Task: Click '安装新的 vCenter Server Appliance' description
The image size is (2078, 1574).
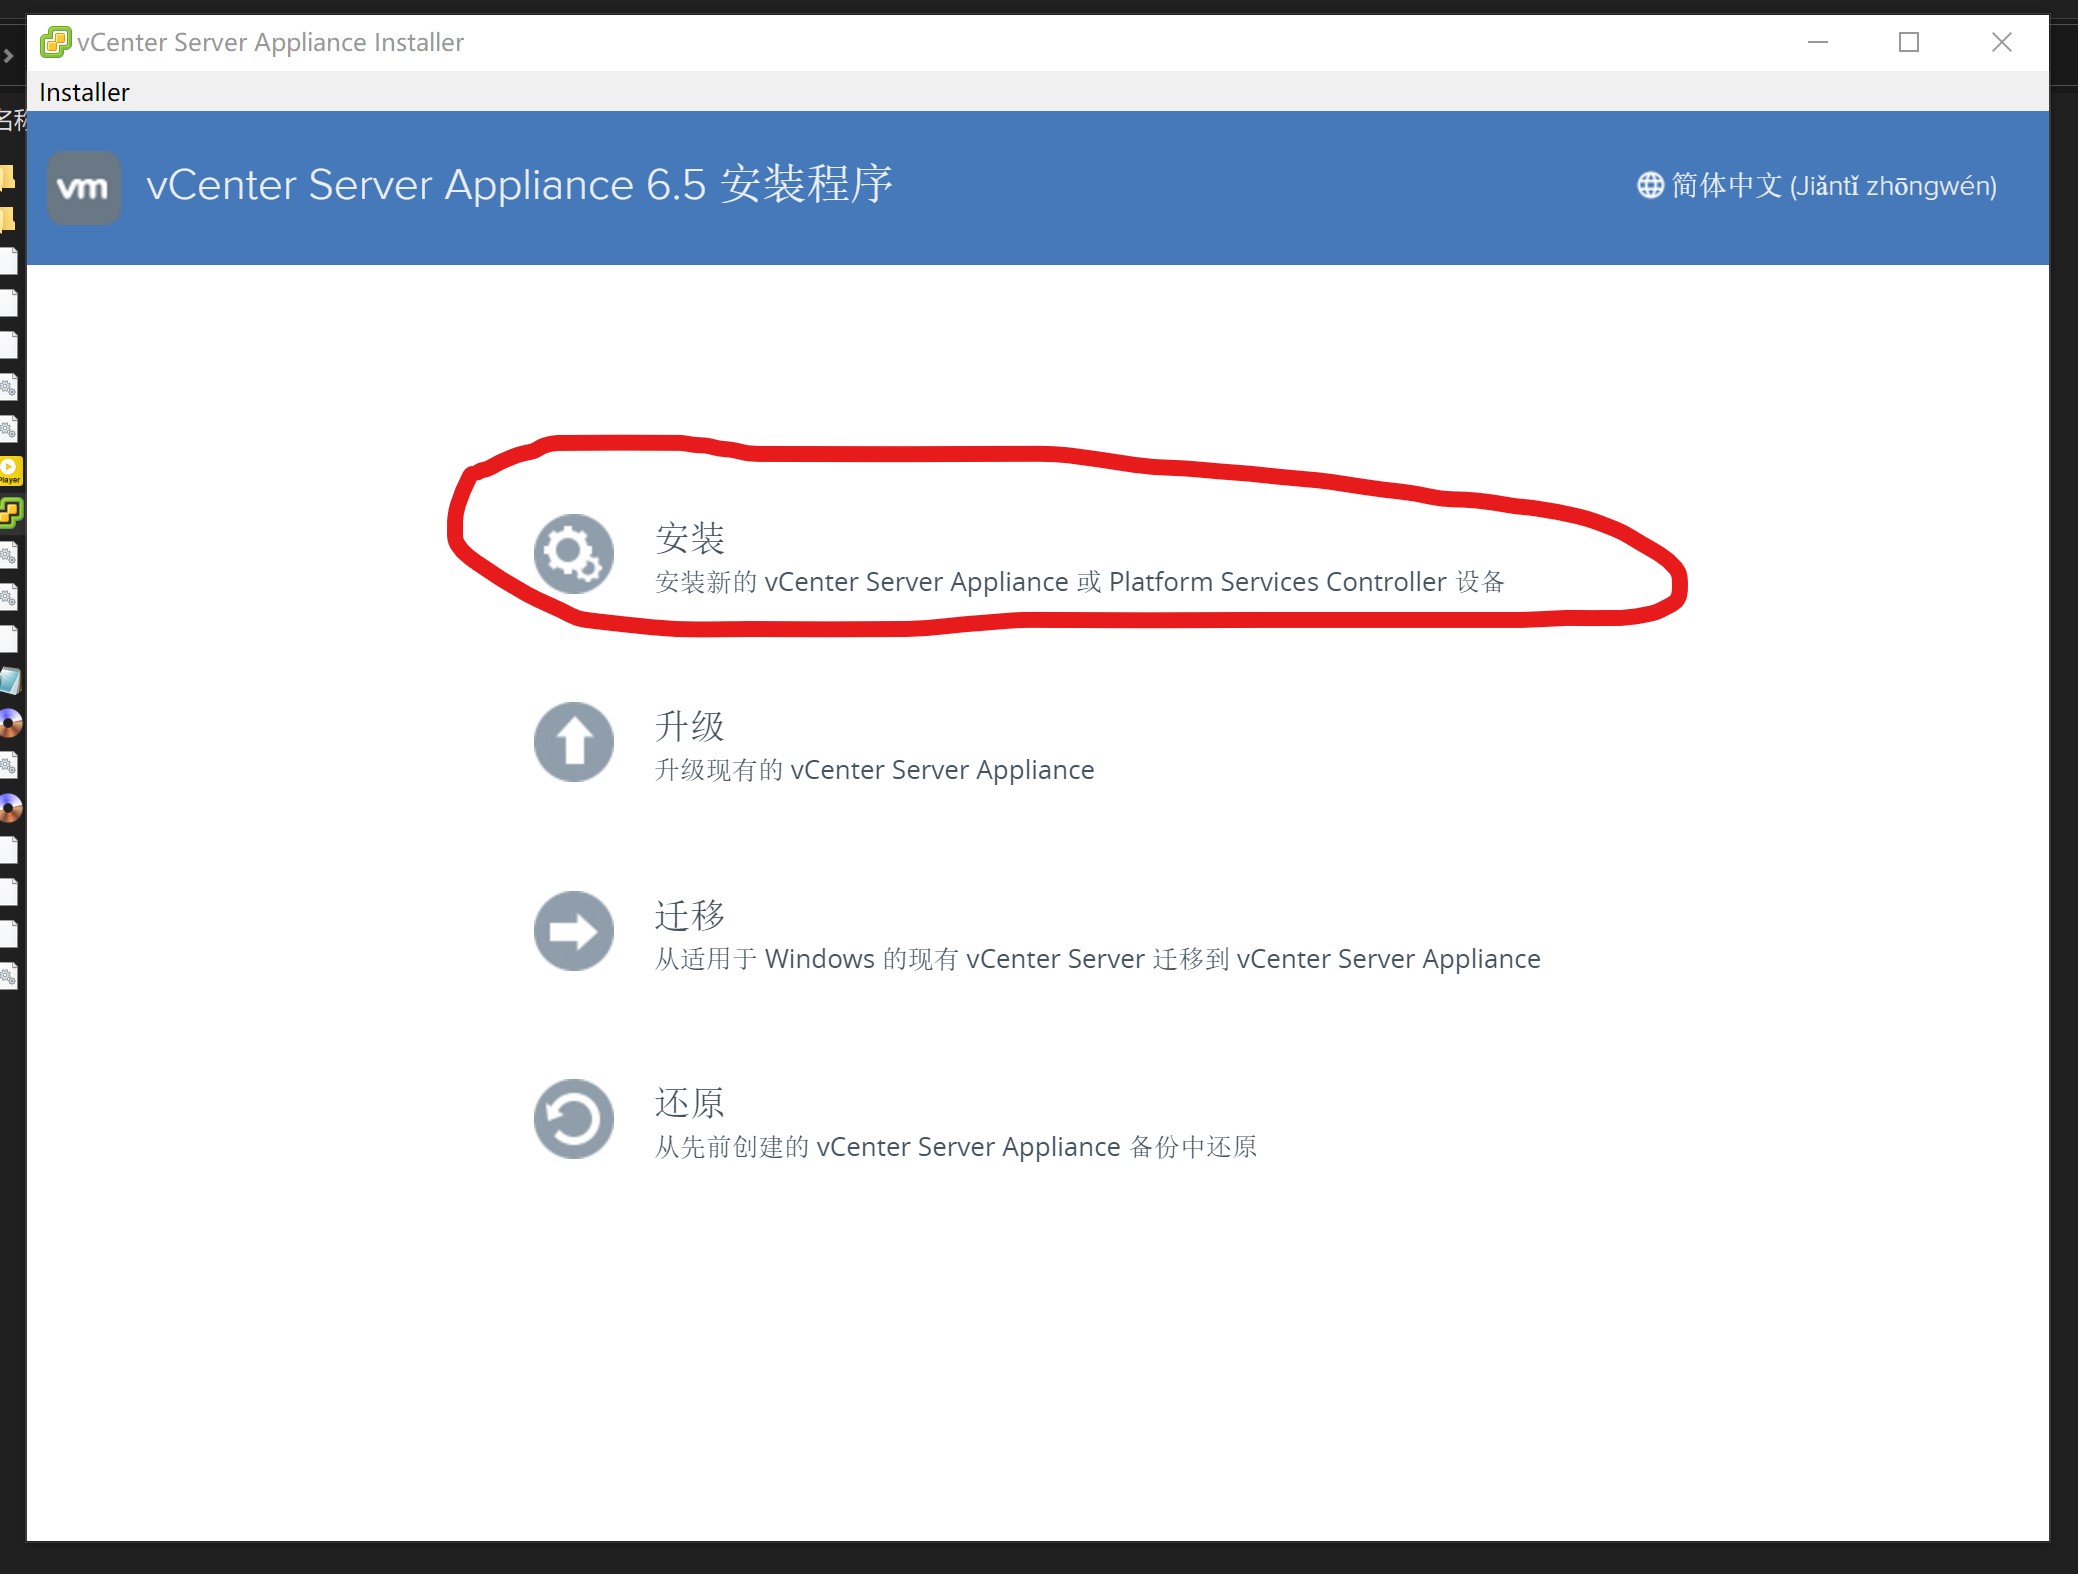Action: pyautogui.click(x=1080, y=582)
